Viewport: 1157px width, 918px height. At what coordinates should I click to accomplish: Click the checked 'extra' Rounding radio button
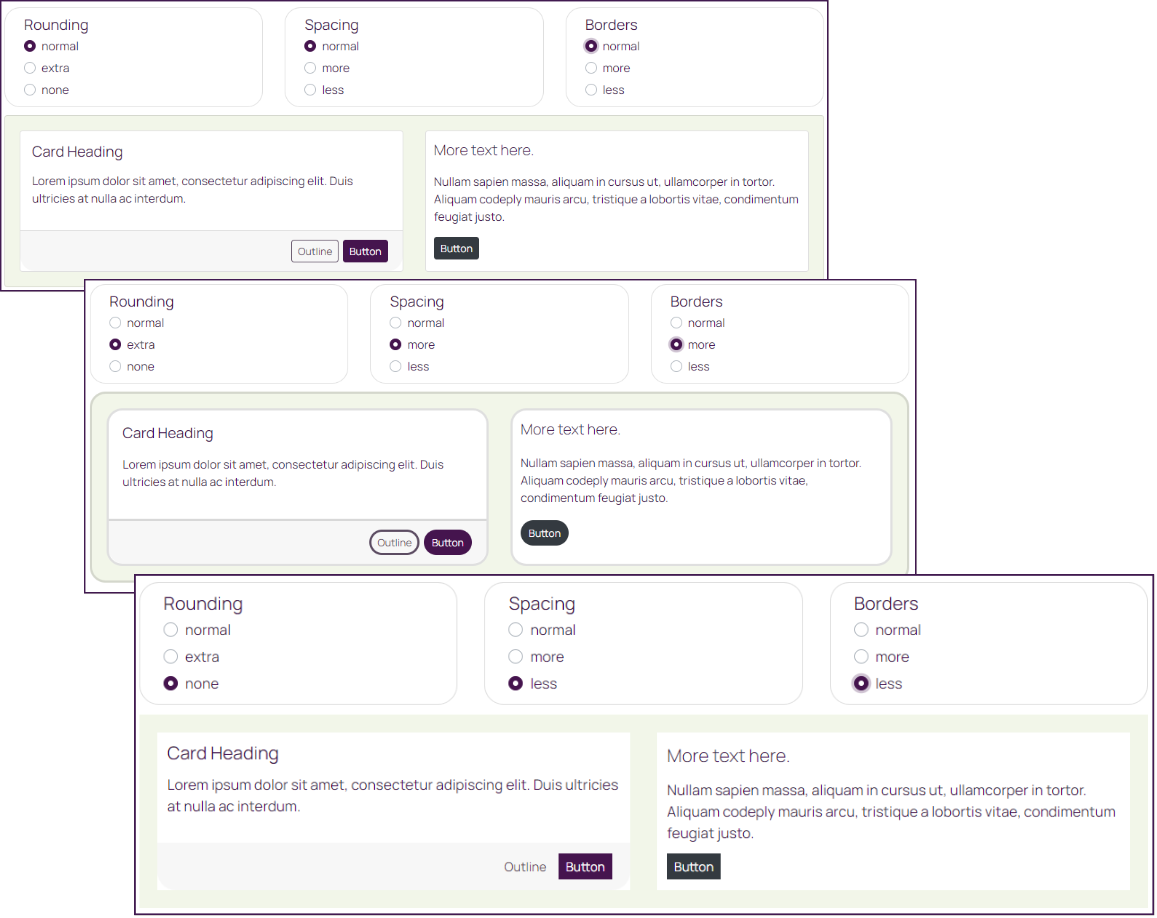coord(115,345)
